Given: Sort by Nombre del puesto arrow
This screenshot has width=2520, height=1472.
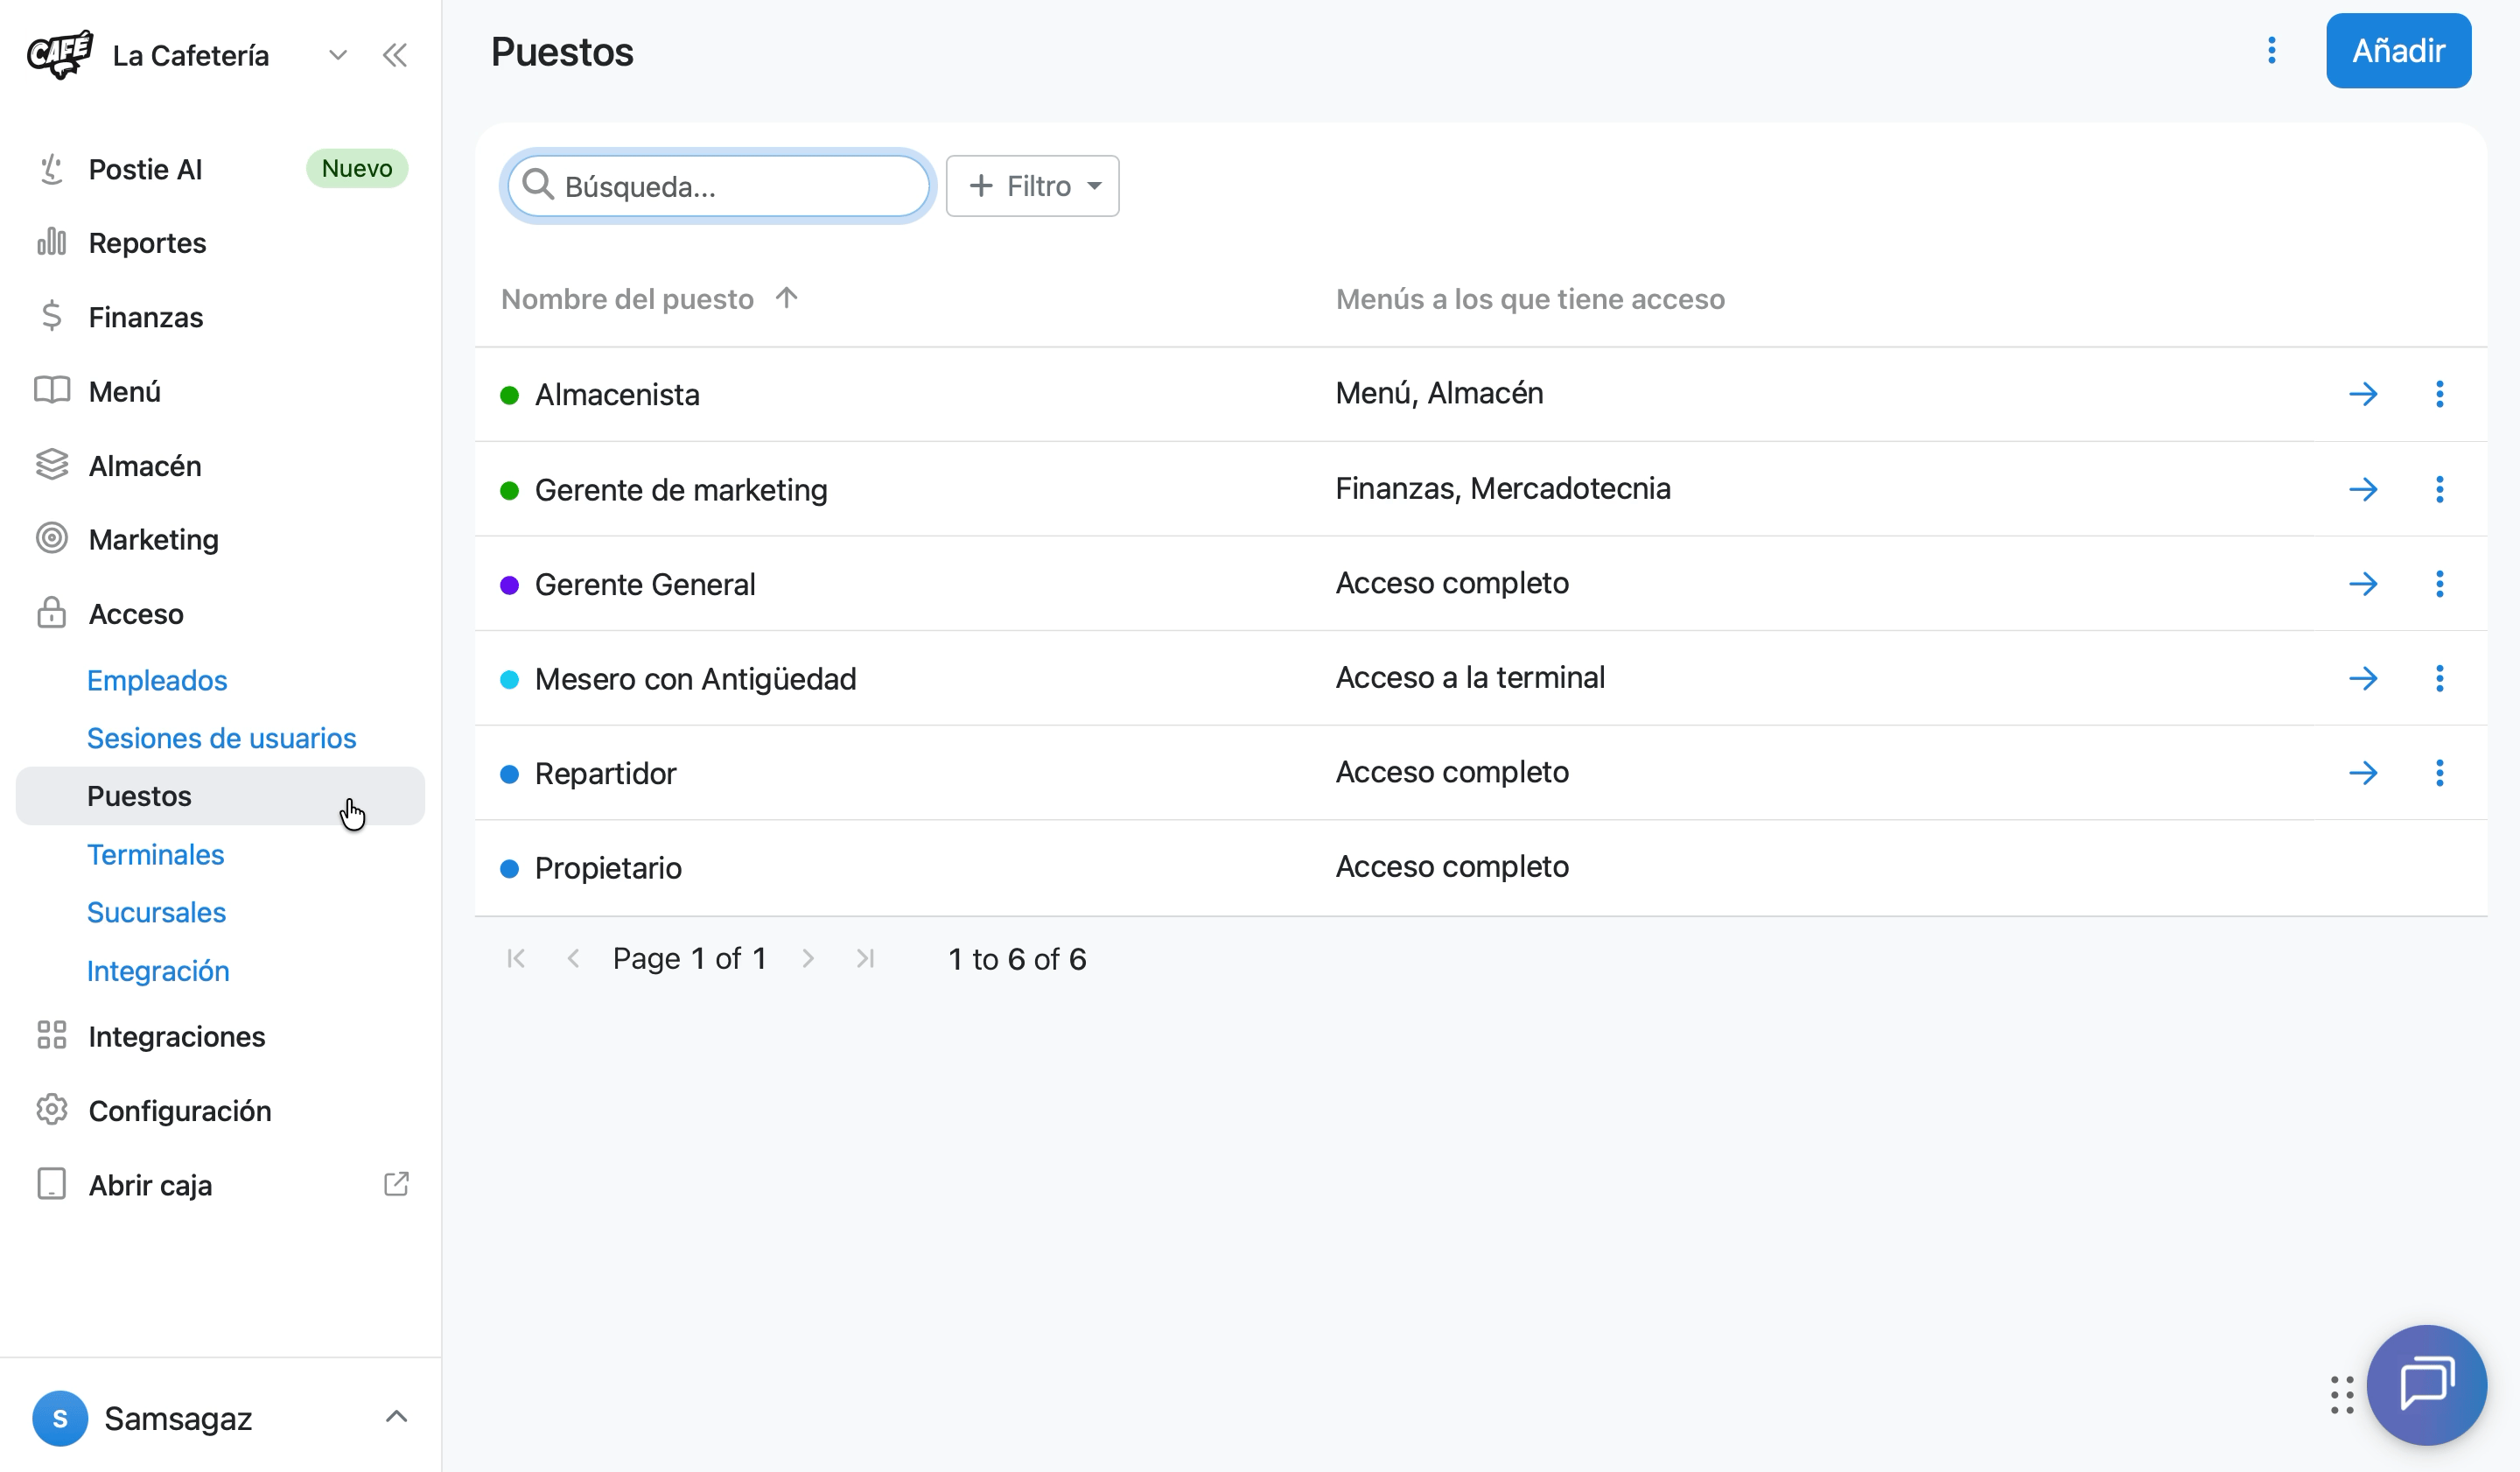Looking at the screenshot, I should (x=787, y=298).
